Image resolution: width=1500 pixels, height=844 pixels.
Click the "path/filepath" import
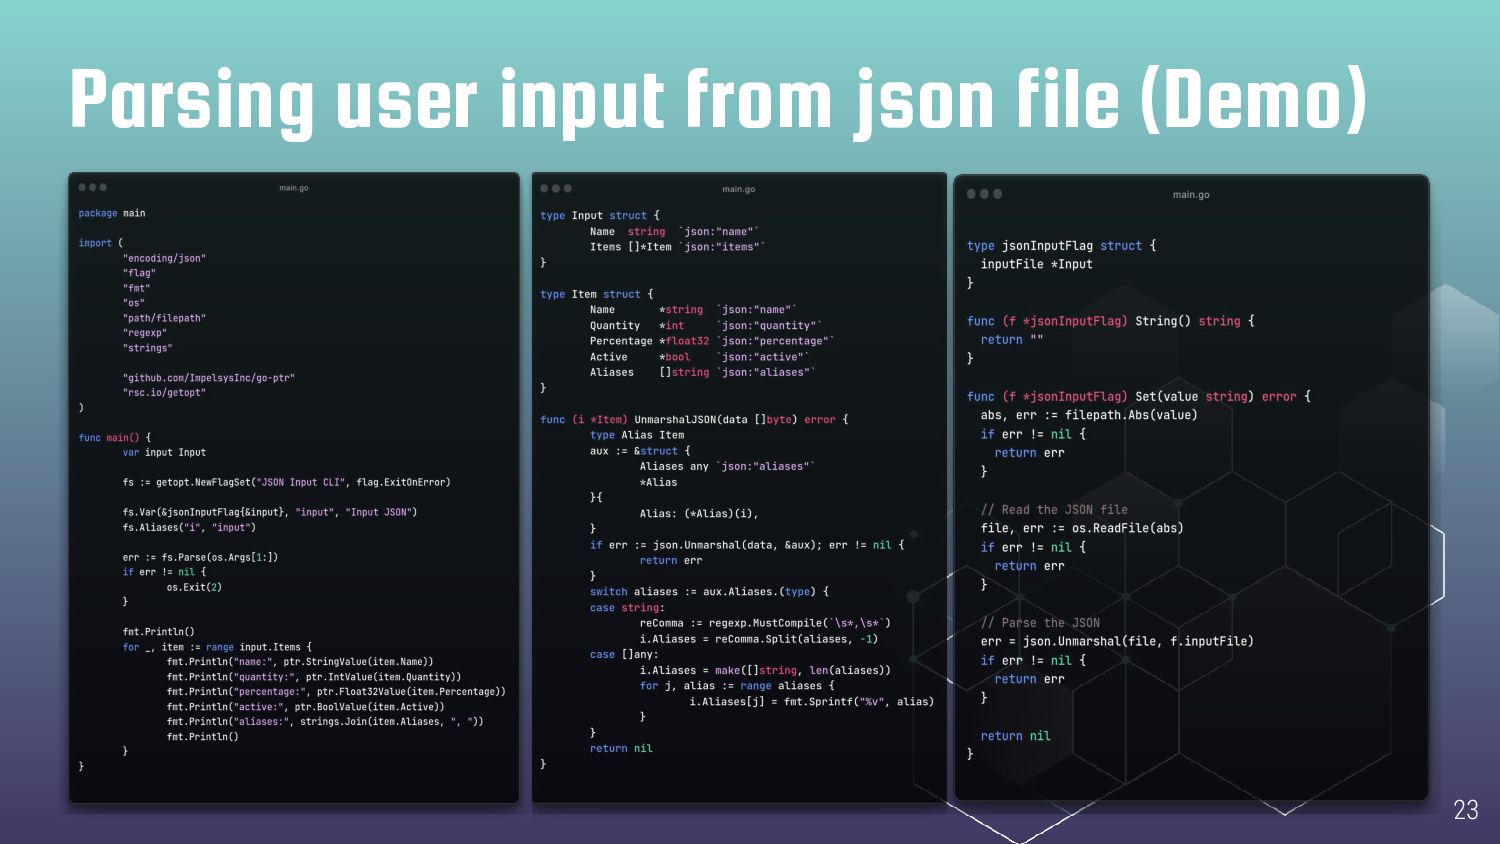(x=164, y=318)
